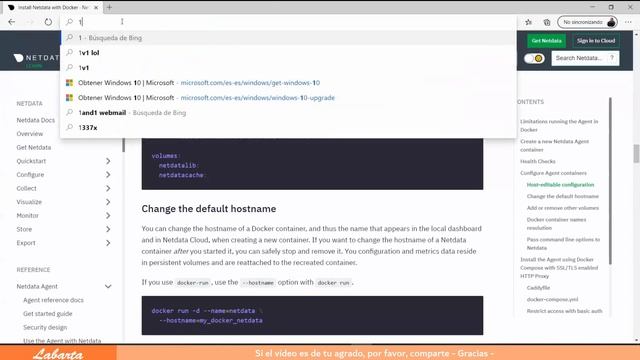Toggle the dark/light theme switch

tap(534, 58)
